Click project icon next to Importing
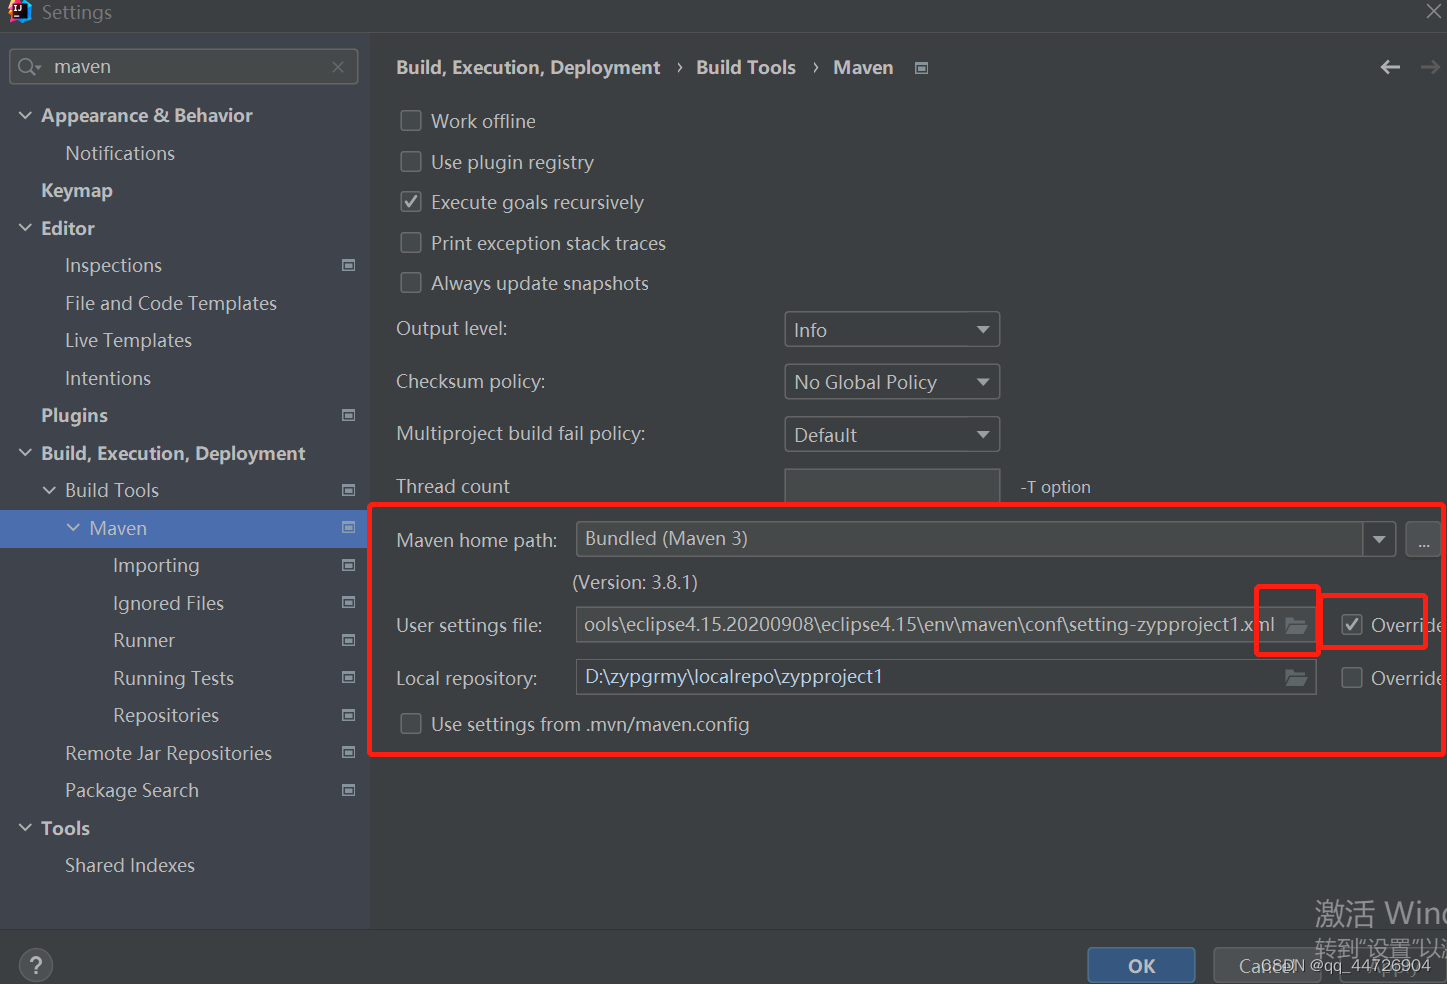Screen dimensions: 1447x984 [349, 565]
